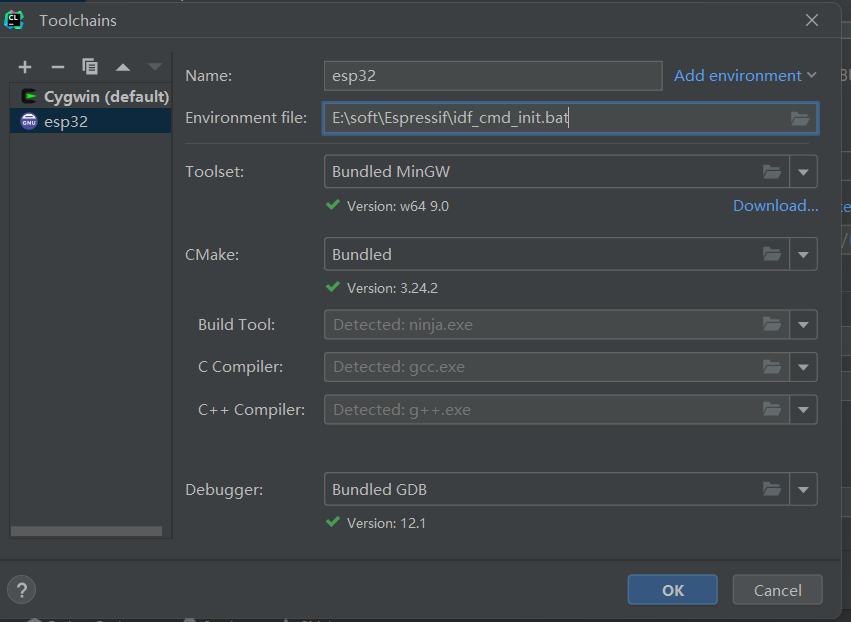Move toolchain up in the list
Image resolution: width=851 pixels, height=622 pixels.
pos(122,67)
